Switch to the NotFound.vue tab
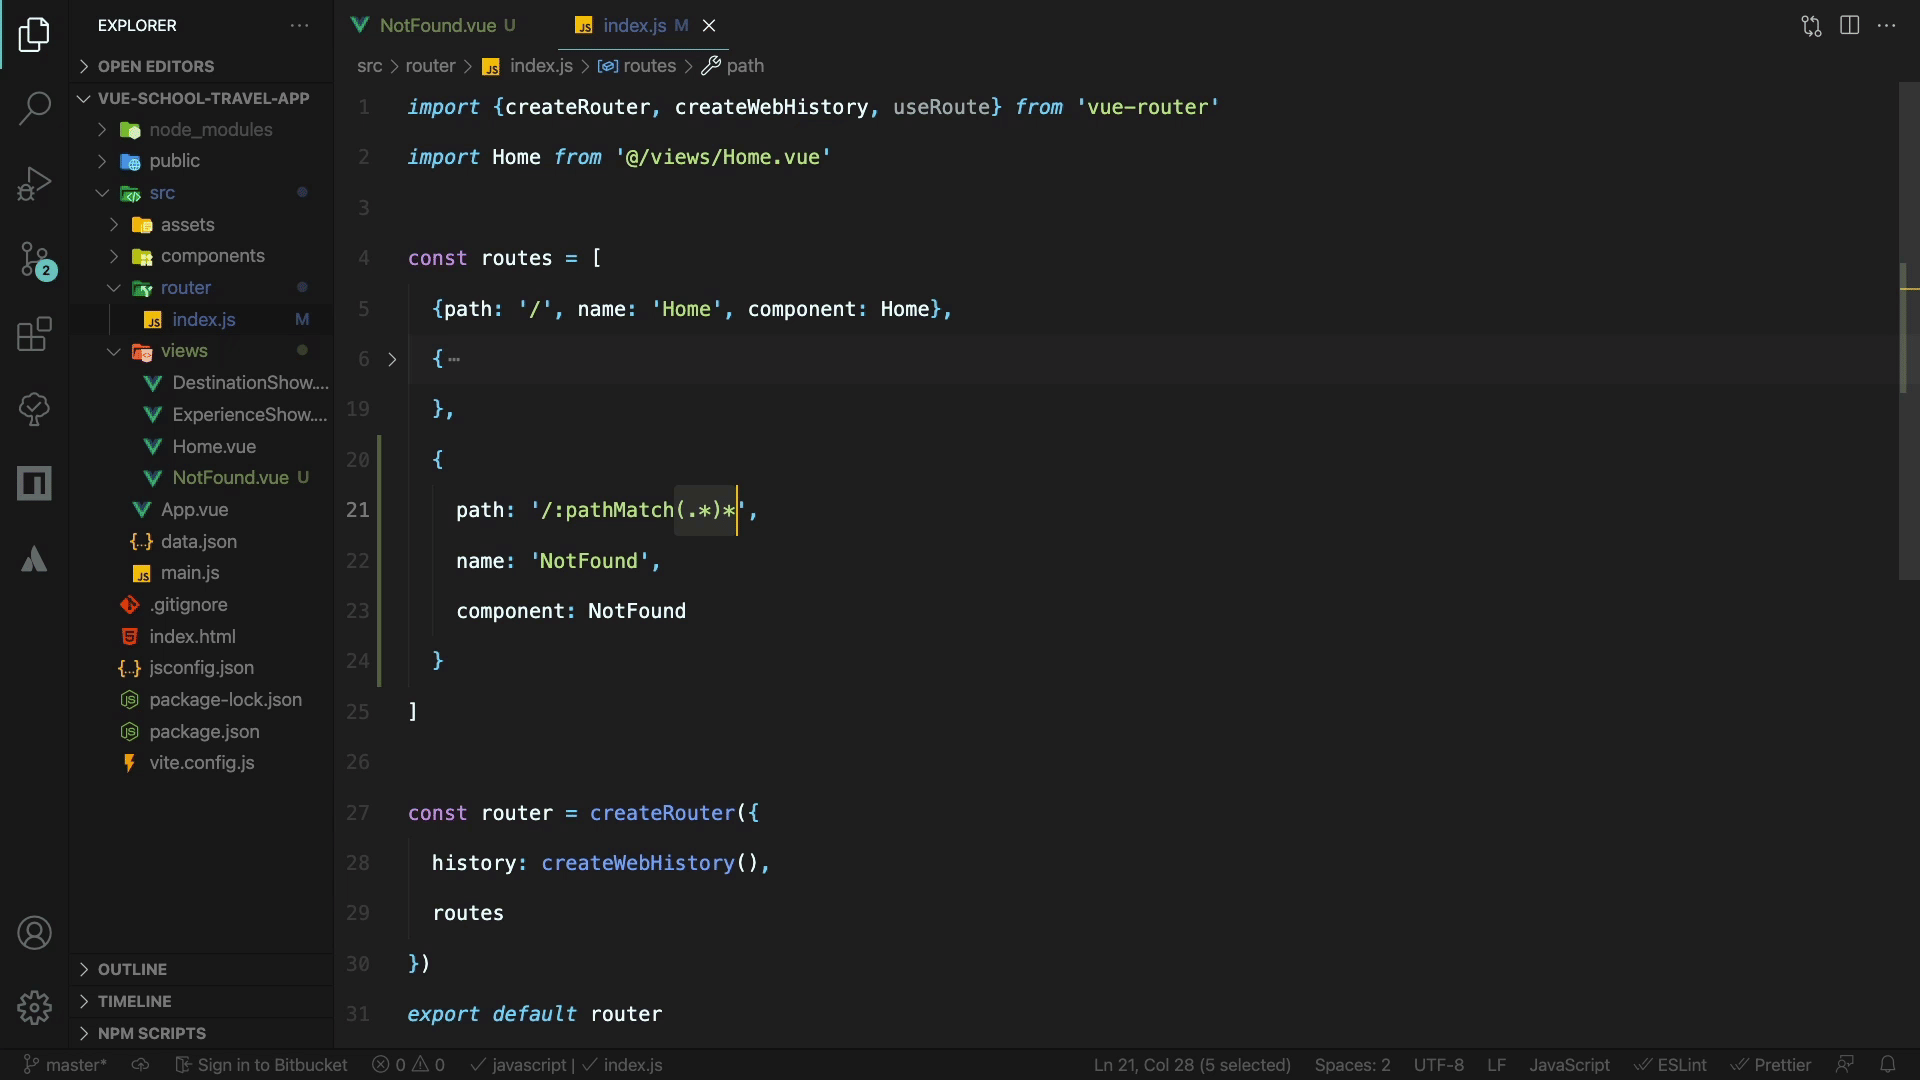Screen dimensions: 1920x1080 click(x=438, y=26)
